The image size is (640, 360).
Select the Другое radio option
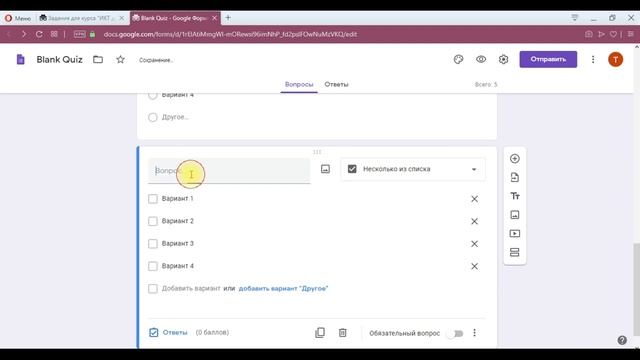coord(153,118)
